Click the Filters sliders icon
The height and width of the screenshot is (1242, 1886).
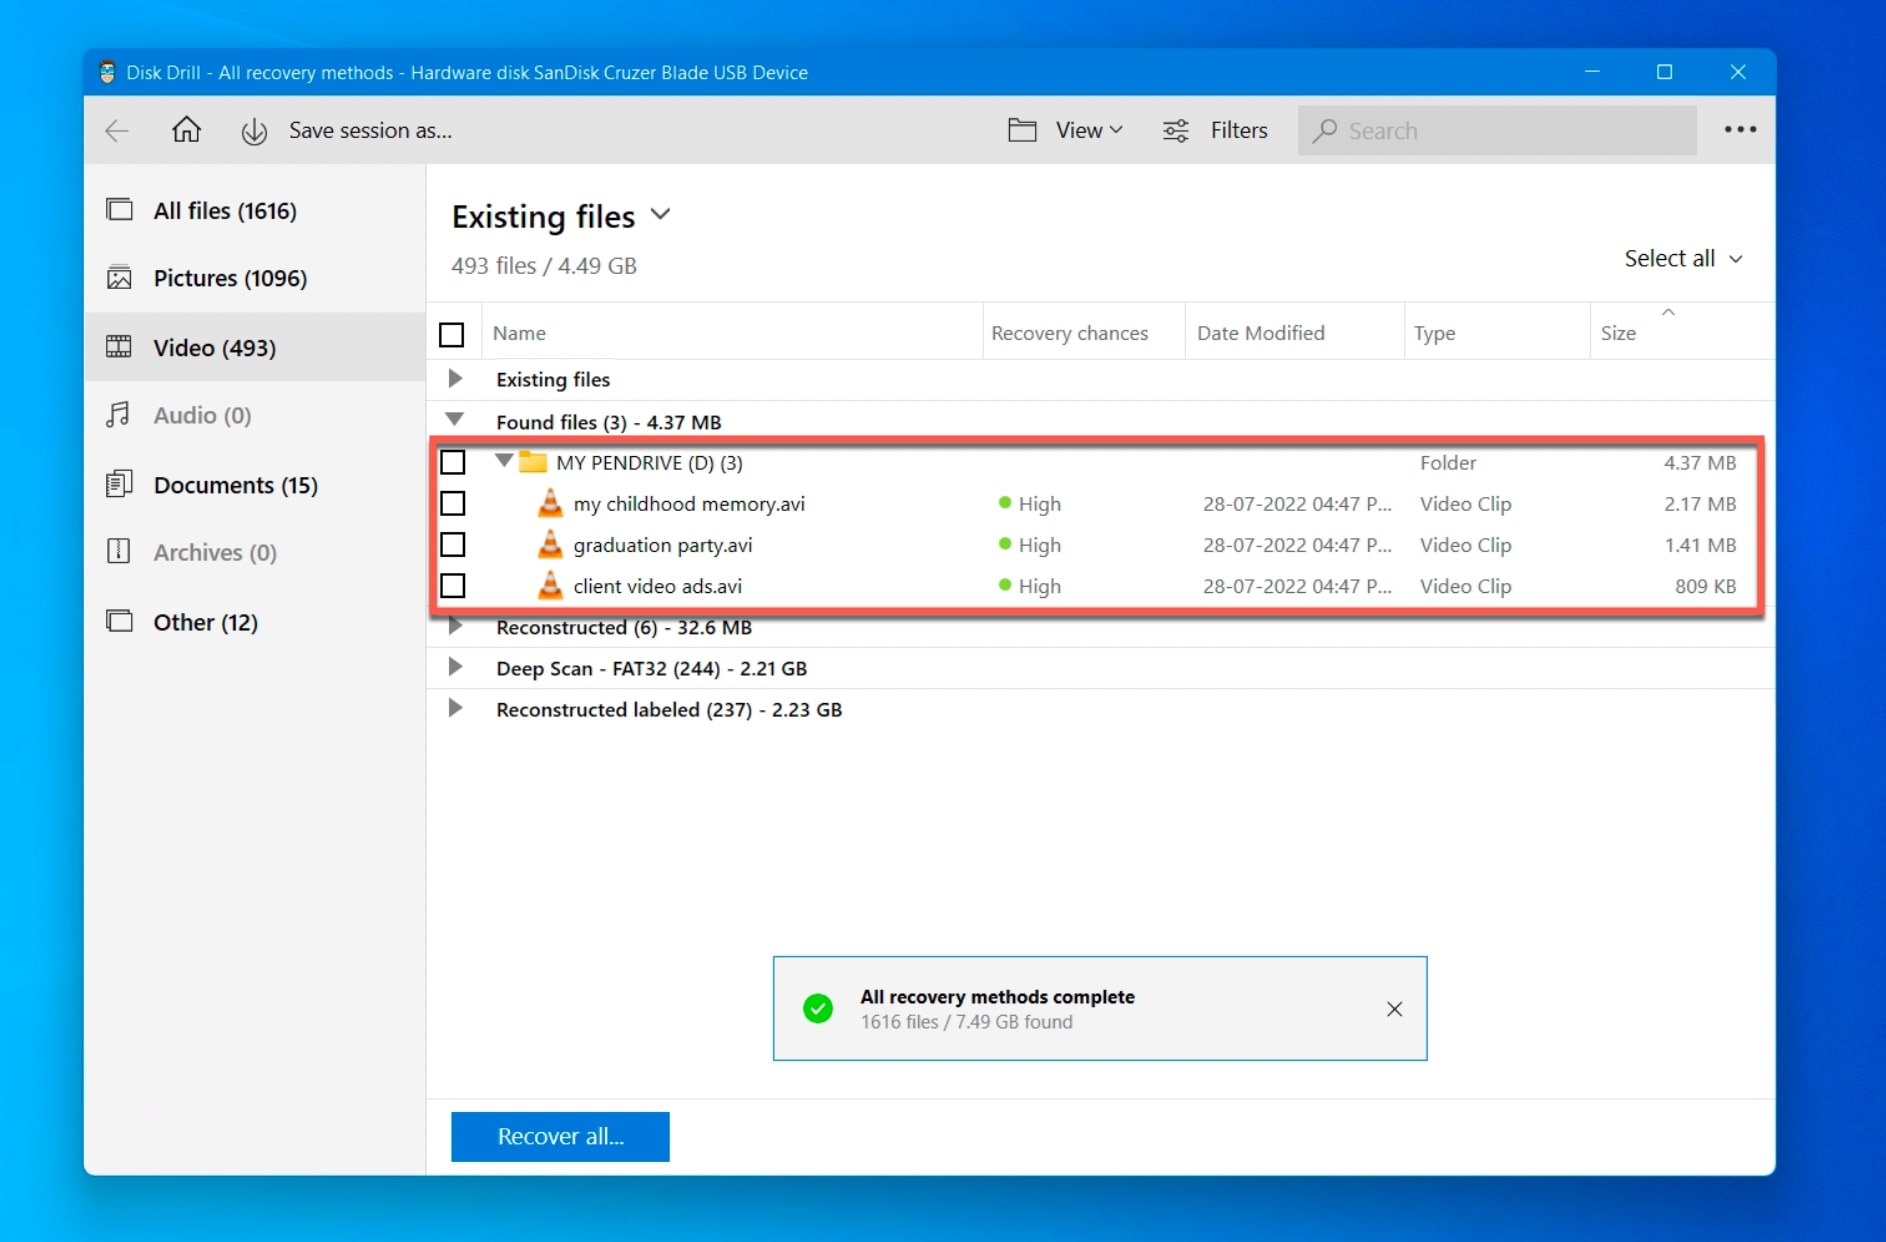(x=1176, y=131)
